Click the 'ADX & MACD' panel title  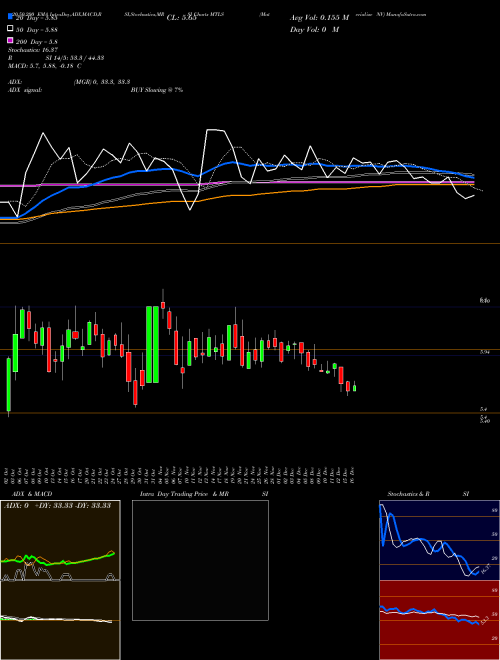pyautogui.click(x=32, y=494)
